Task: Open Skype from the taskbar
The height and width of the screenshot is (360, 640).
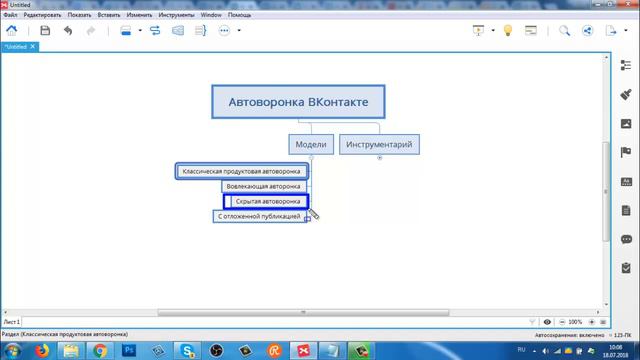Action: tap(187, 351)
